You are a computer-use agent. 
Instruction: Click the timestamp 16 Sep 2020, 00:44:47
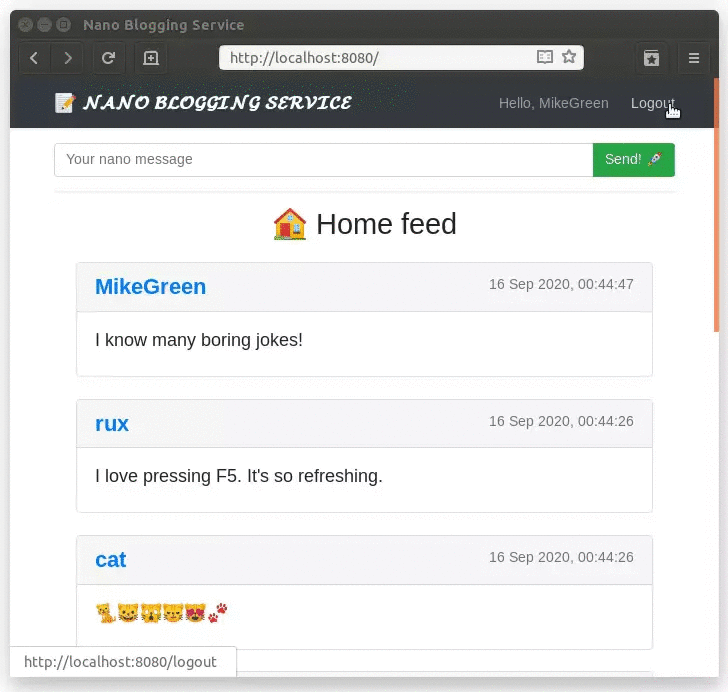pos(561,284)
